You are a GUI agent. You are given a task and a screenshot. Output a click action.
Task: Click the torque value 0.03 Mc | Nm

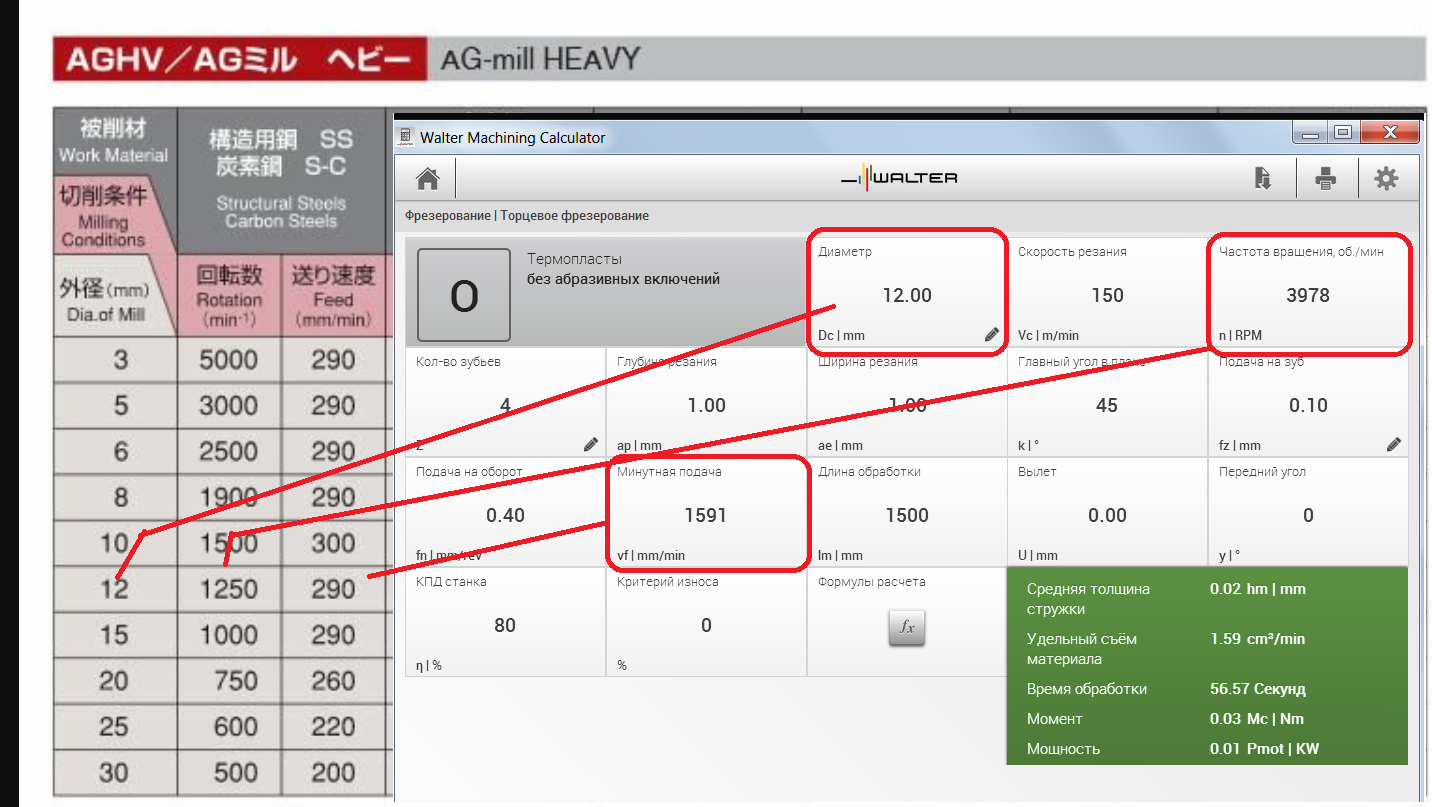tap(1257, 719)
